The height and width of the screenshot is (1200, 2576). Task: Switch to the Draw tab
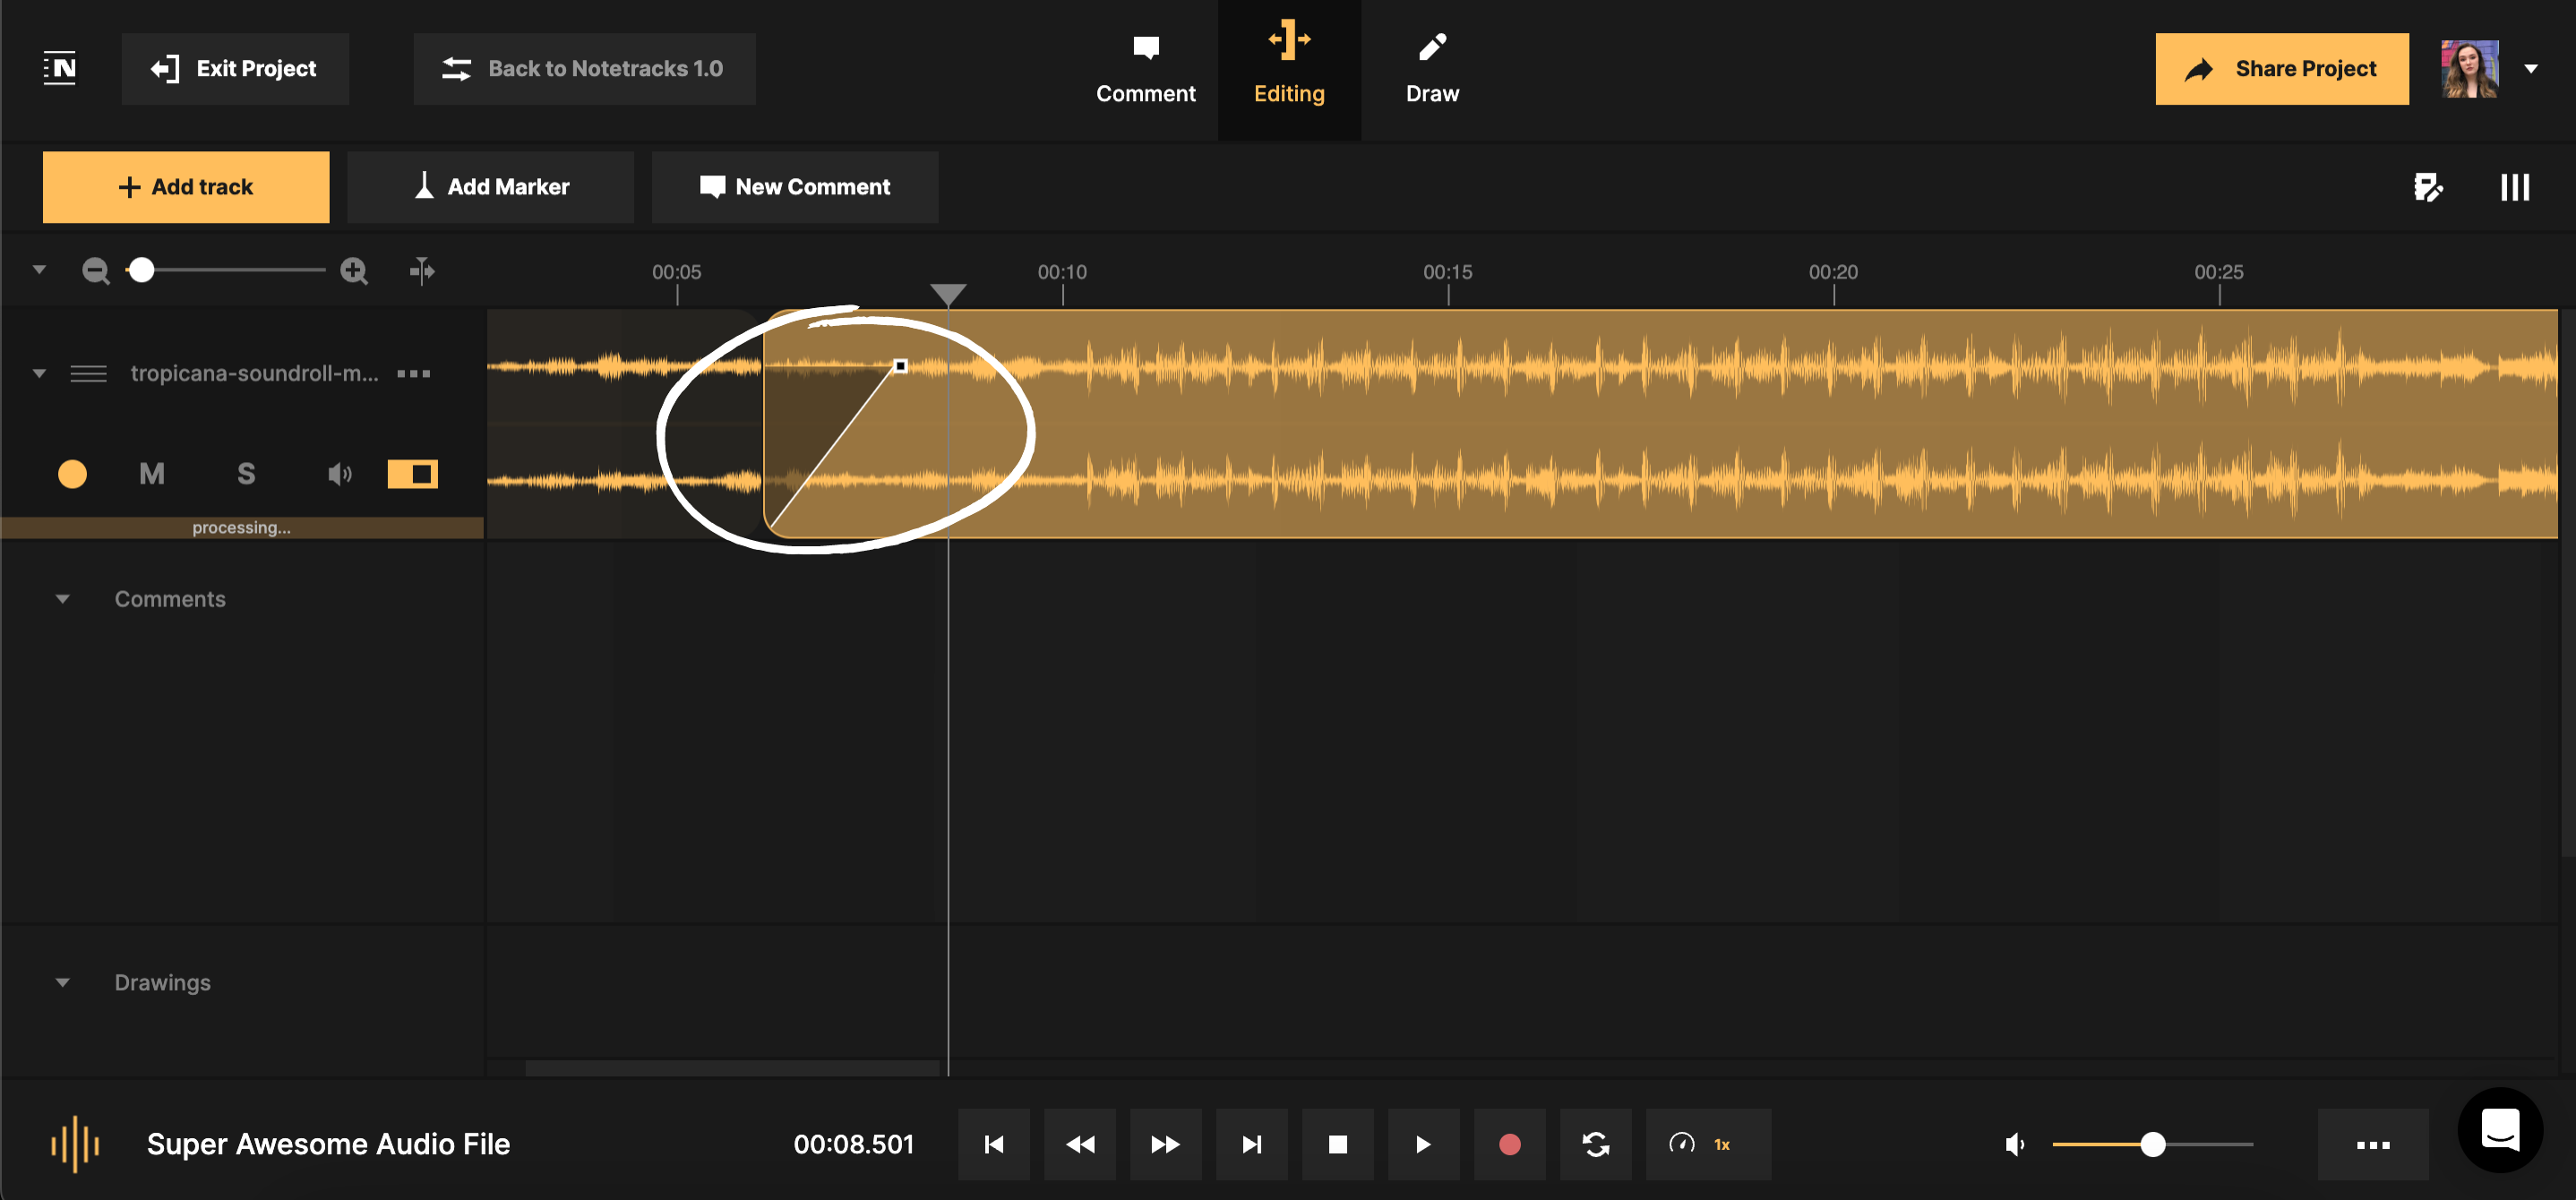(1432, 68)
